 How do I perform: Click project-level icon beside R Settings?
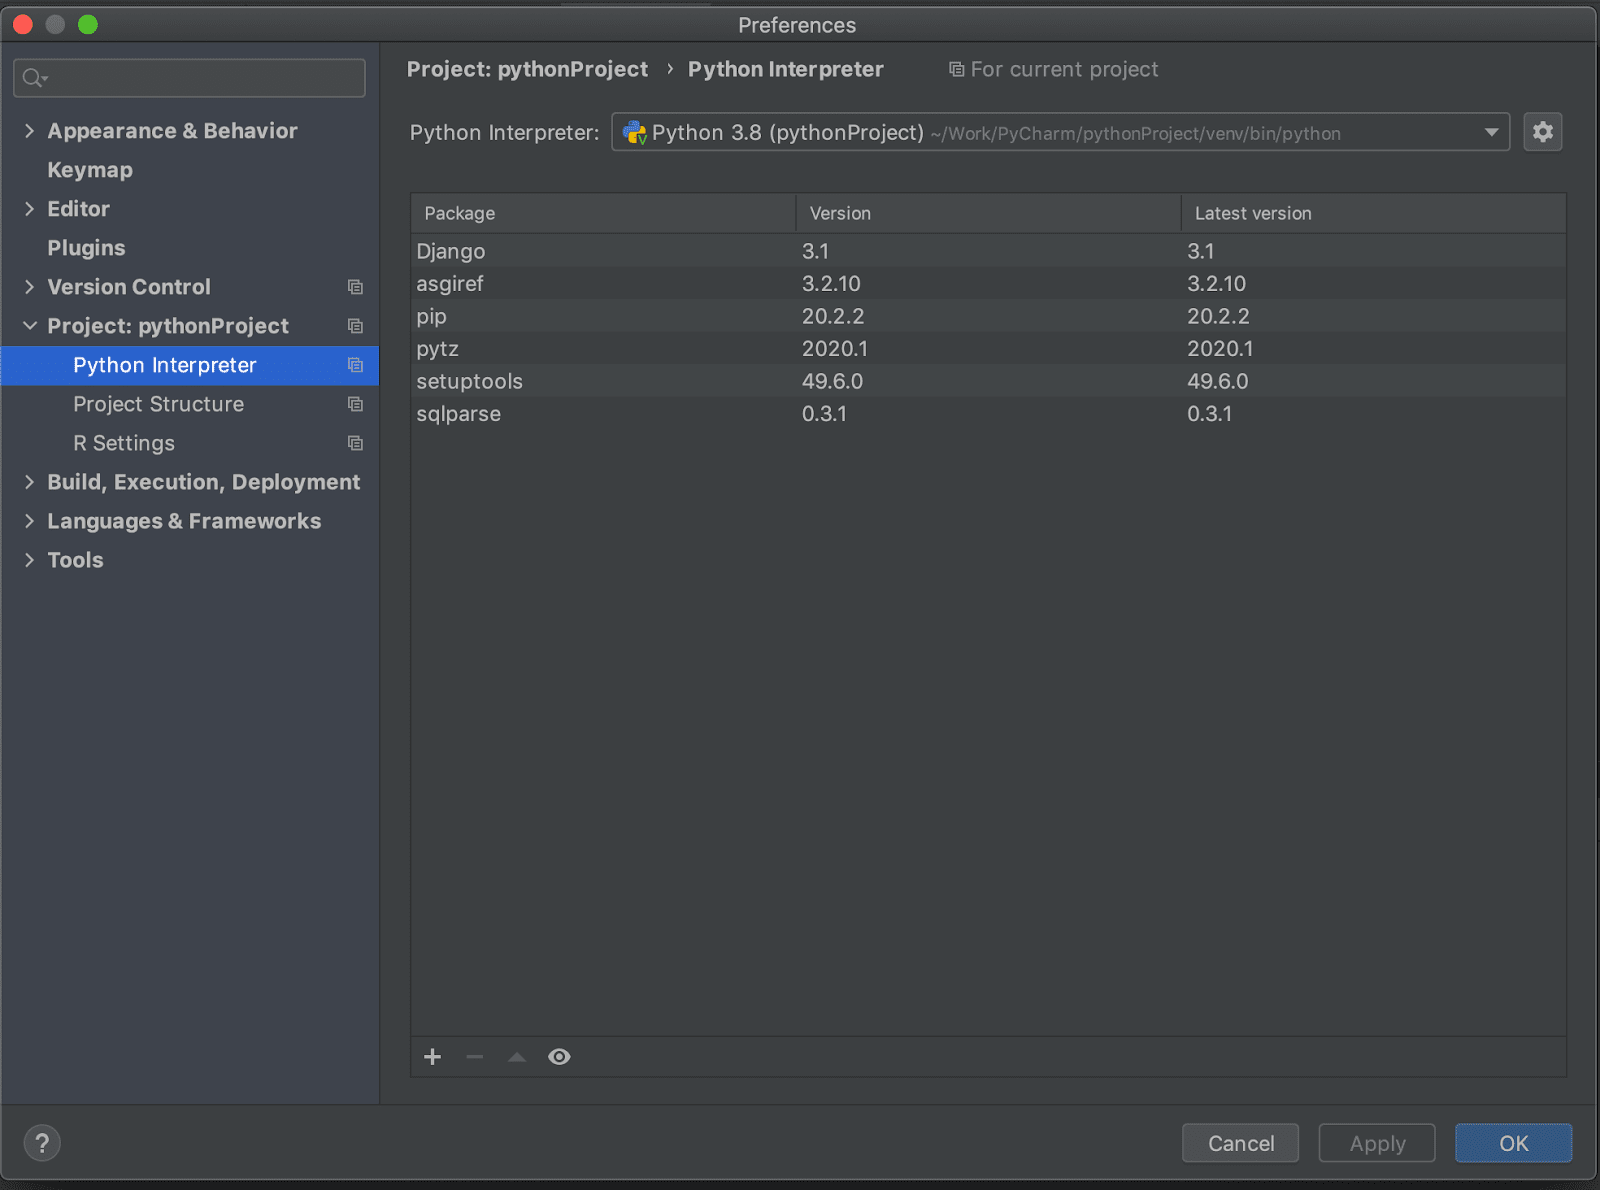[355, 443]
